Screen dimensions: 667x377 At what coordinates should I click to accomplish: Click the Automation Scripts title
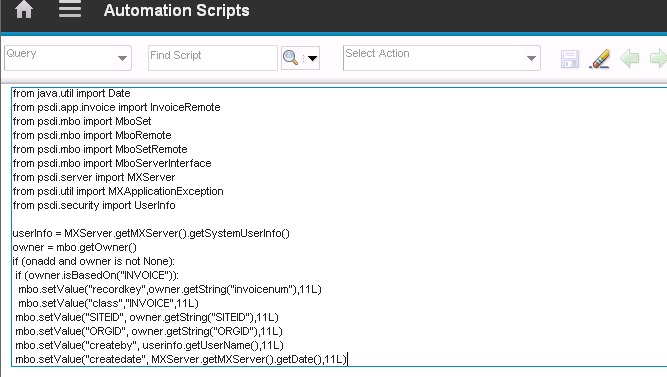[x=177, y=11]
